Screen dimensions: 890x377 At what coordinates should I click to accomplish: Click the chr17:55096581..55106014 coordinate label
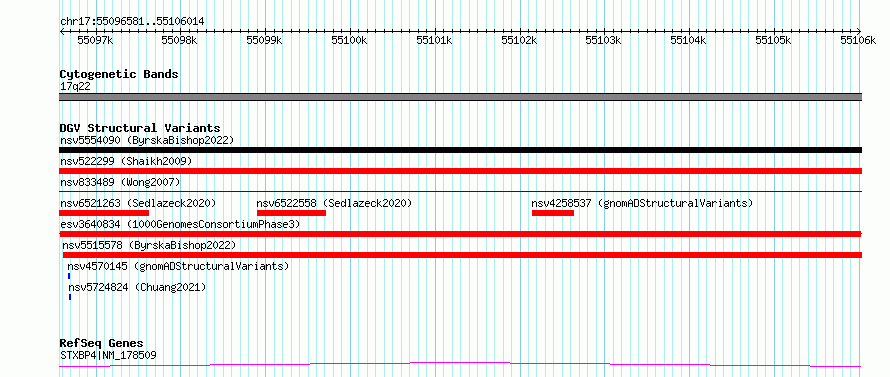coord(132,22)
